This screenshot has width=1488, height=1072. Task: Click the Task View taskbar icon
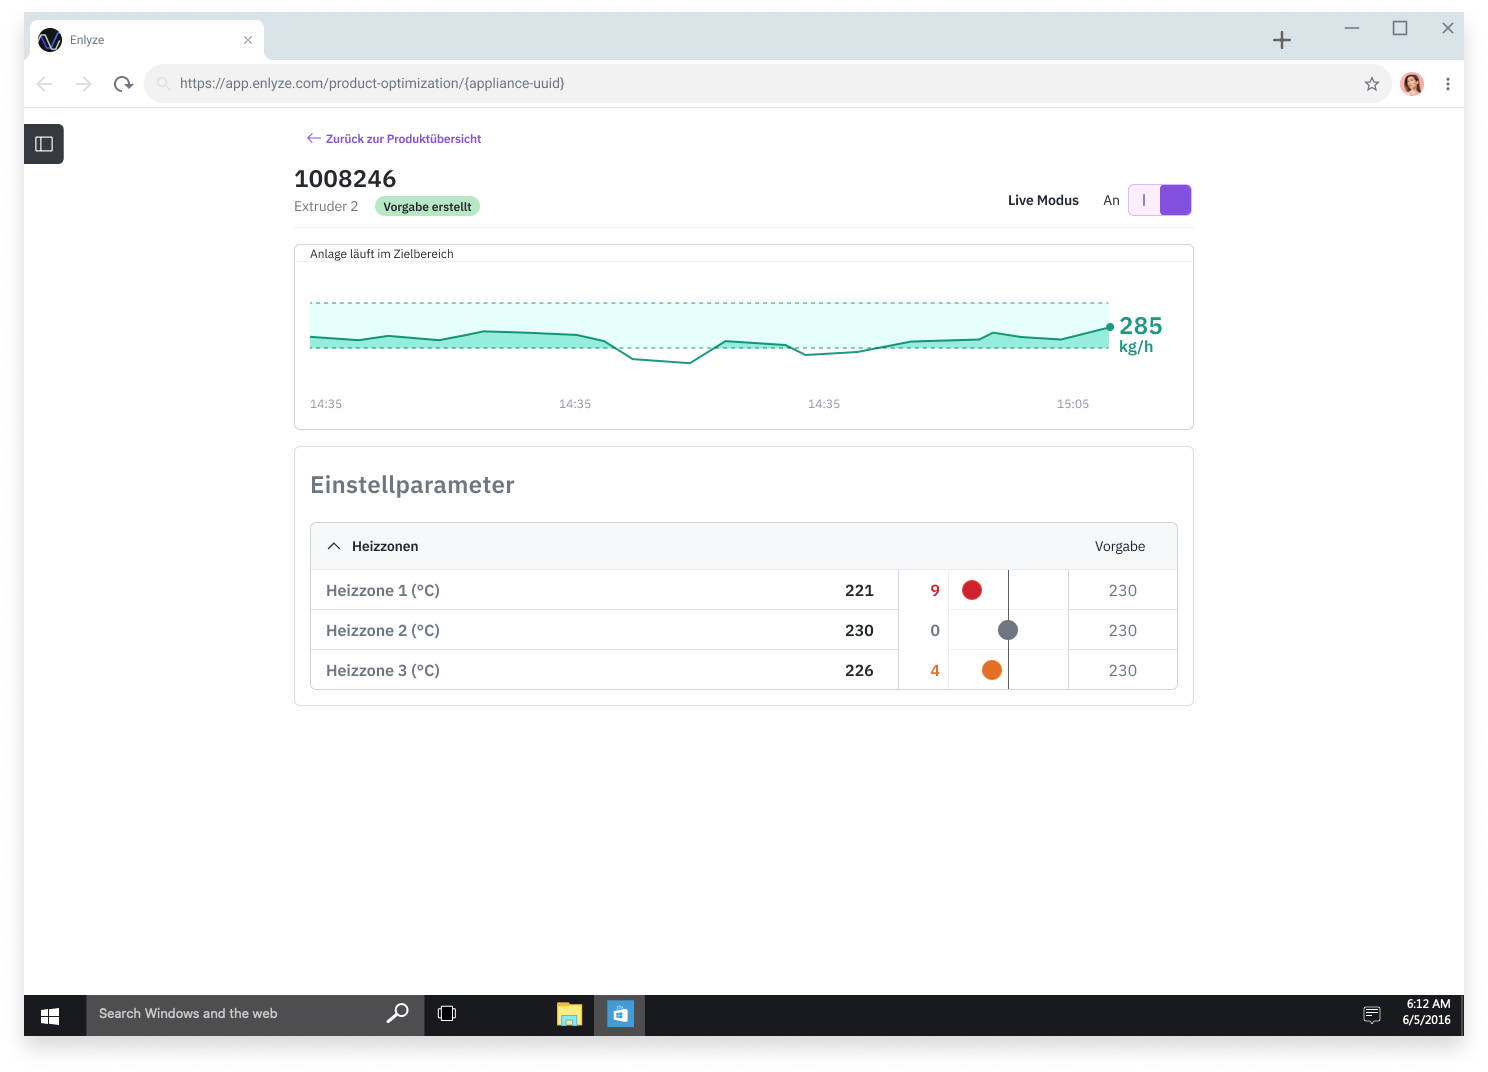(x=447, y=1014)
